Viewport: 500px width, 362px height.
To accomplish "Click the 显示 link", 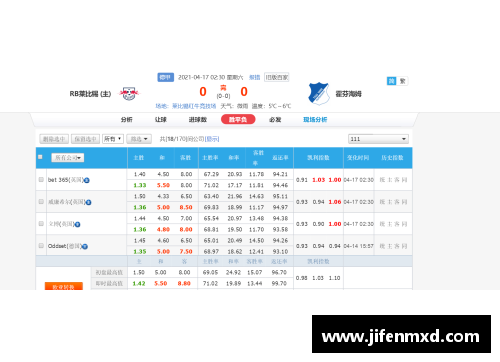I will click(212, 139).
